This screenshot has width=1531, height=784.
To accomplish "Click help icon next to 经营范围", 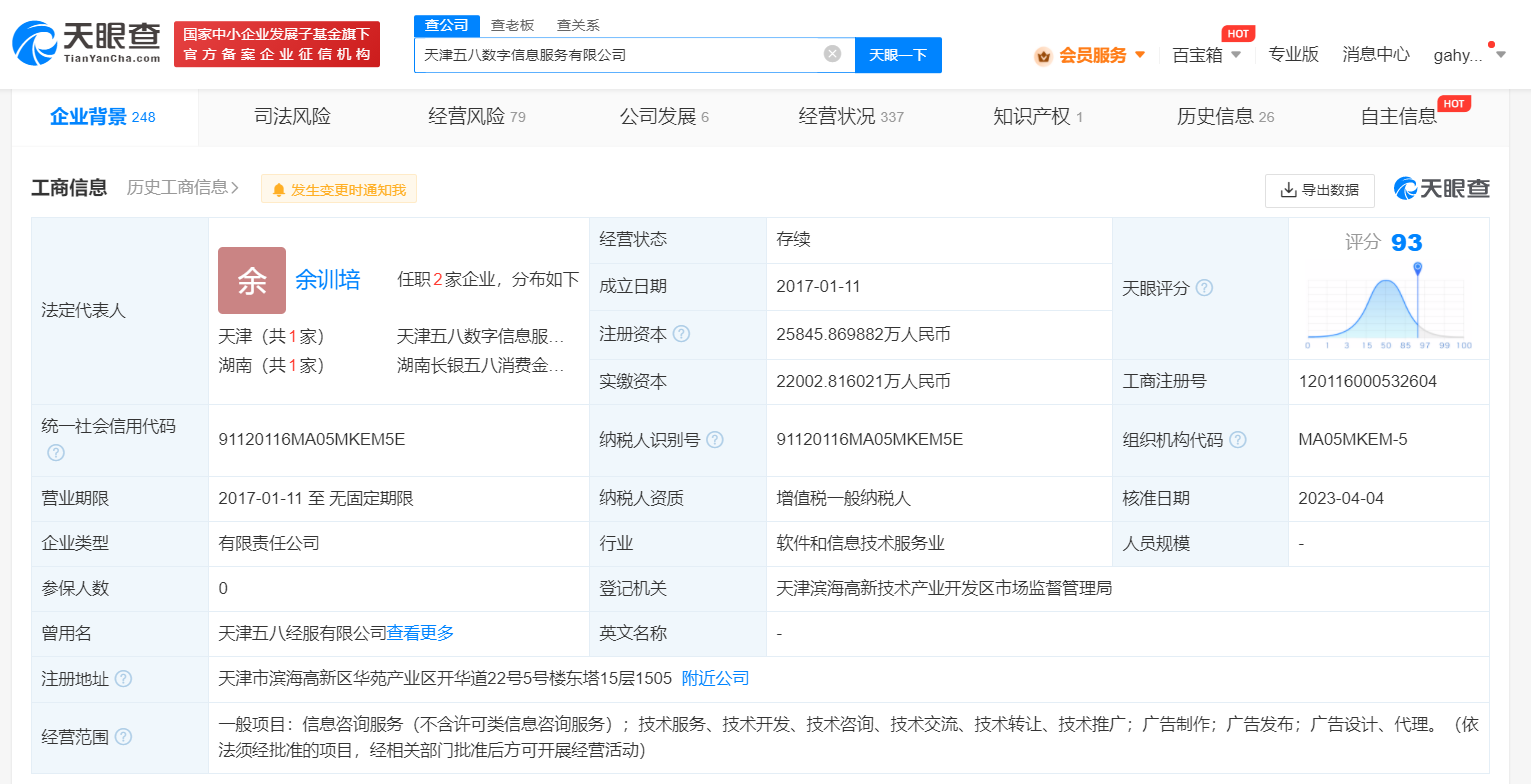I will click(123, 737).
